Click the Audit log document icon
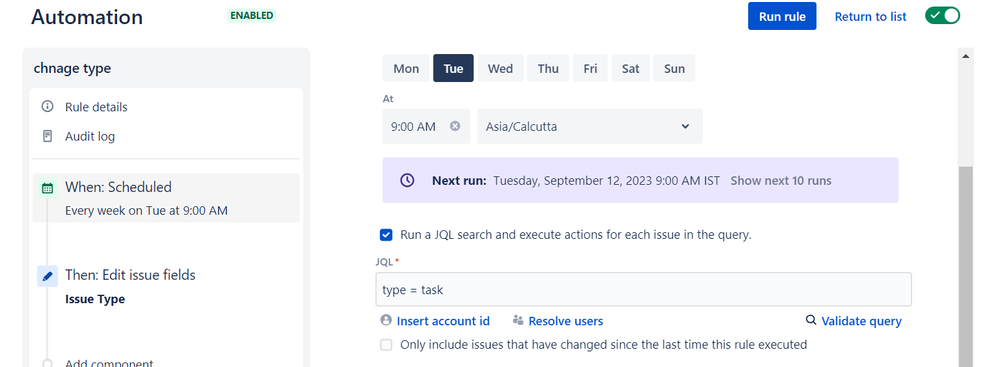This screenshot has width=998, height=367. click(x=47, y=136)
